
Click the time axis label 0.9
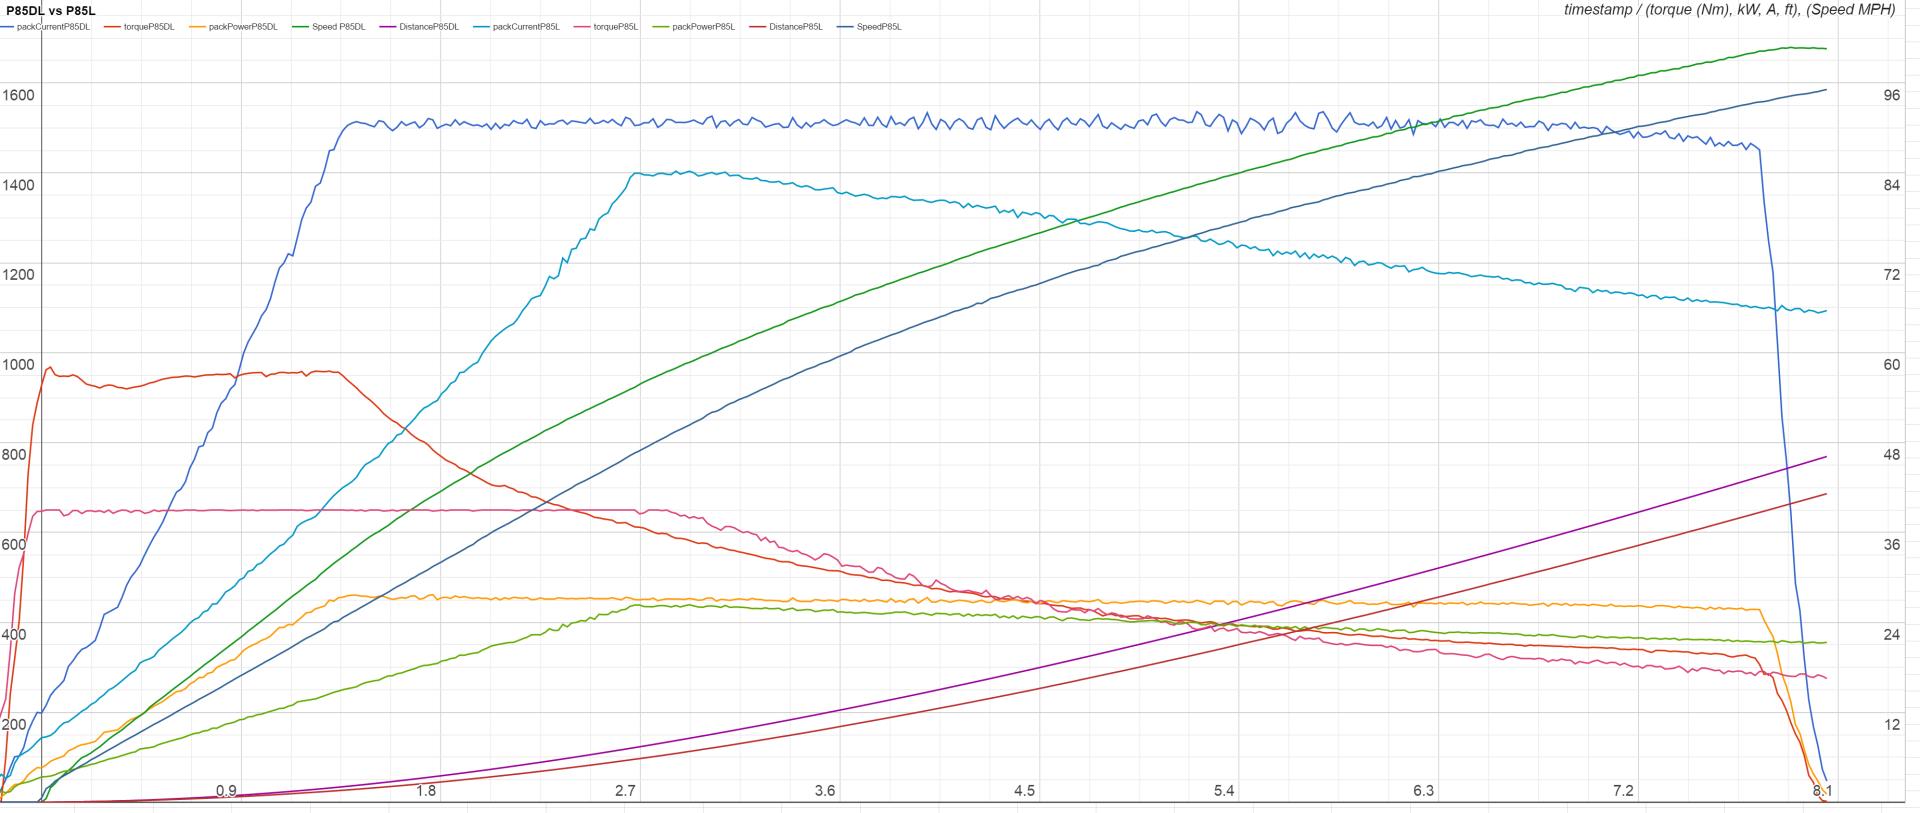pyautogui.click(x=227, y=791)
